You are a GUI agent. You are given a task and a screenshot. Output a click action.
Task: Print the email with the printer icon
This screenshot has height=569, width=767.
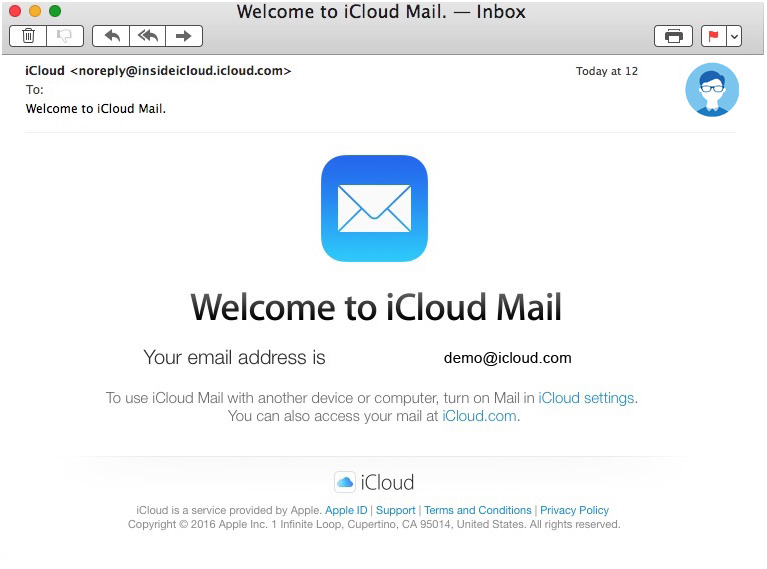point(674,36)
